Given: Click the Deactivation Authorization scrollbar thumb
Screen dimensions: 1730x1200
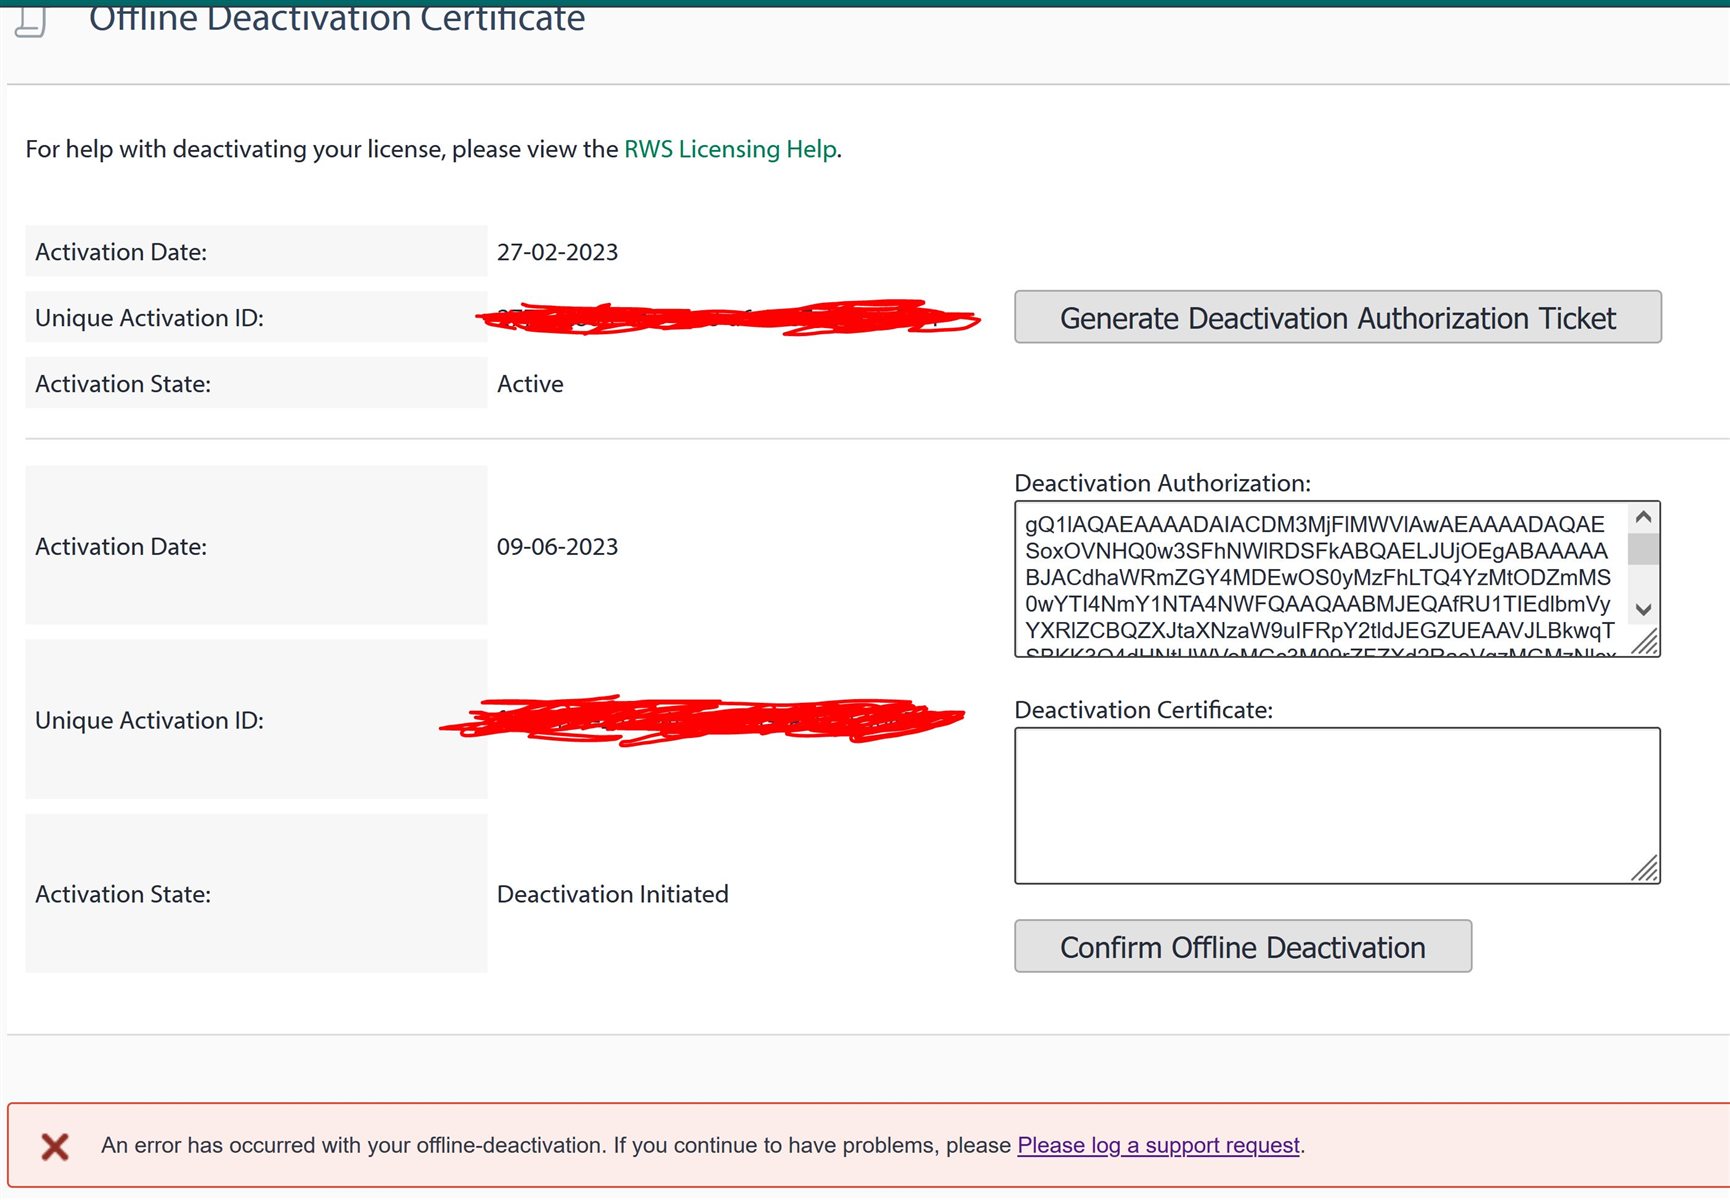Looking at the screenshot, I should point(1643,550).
